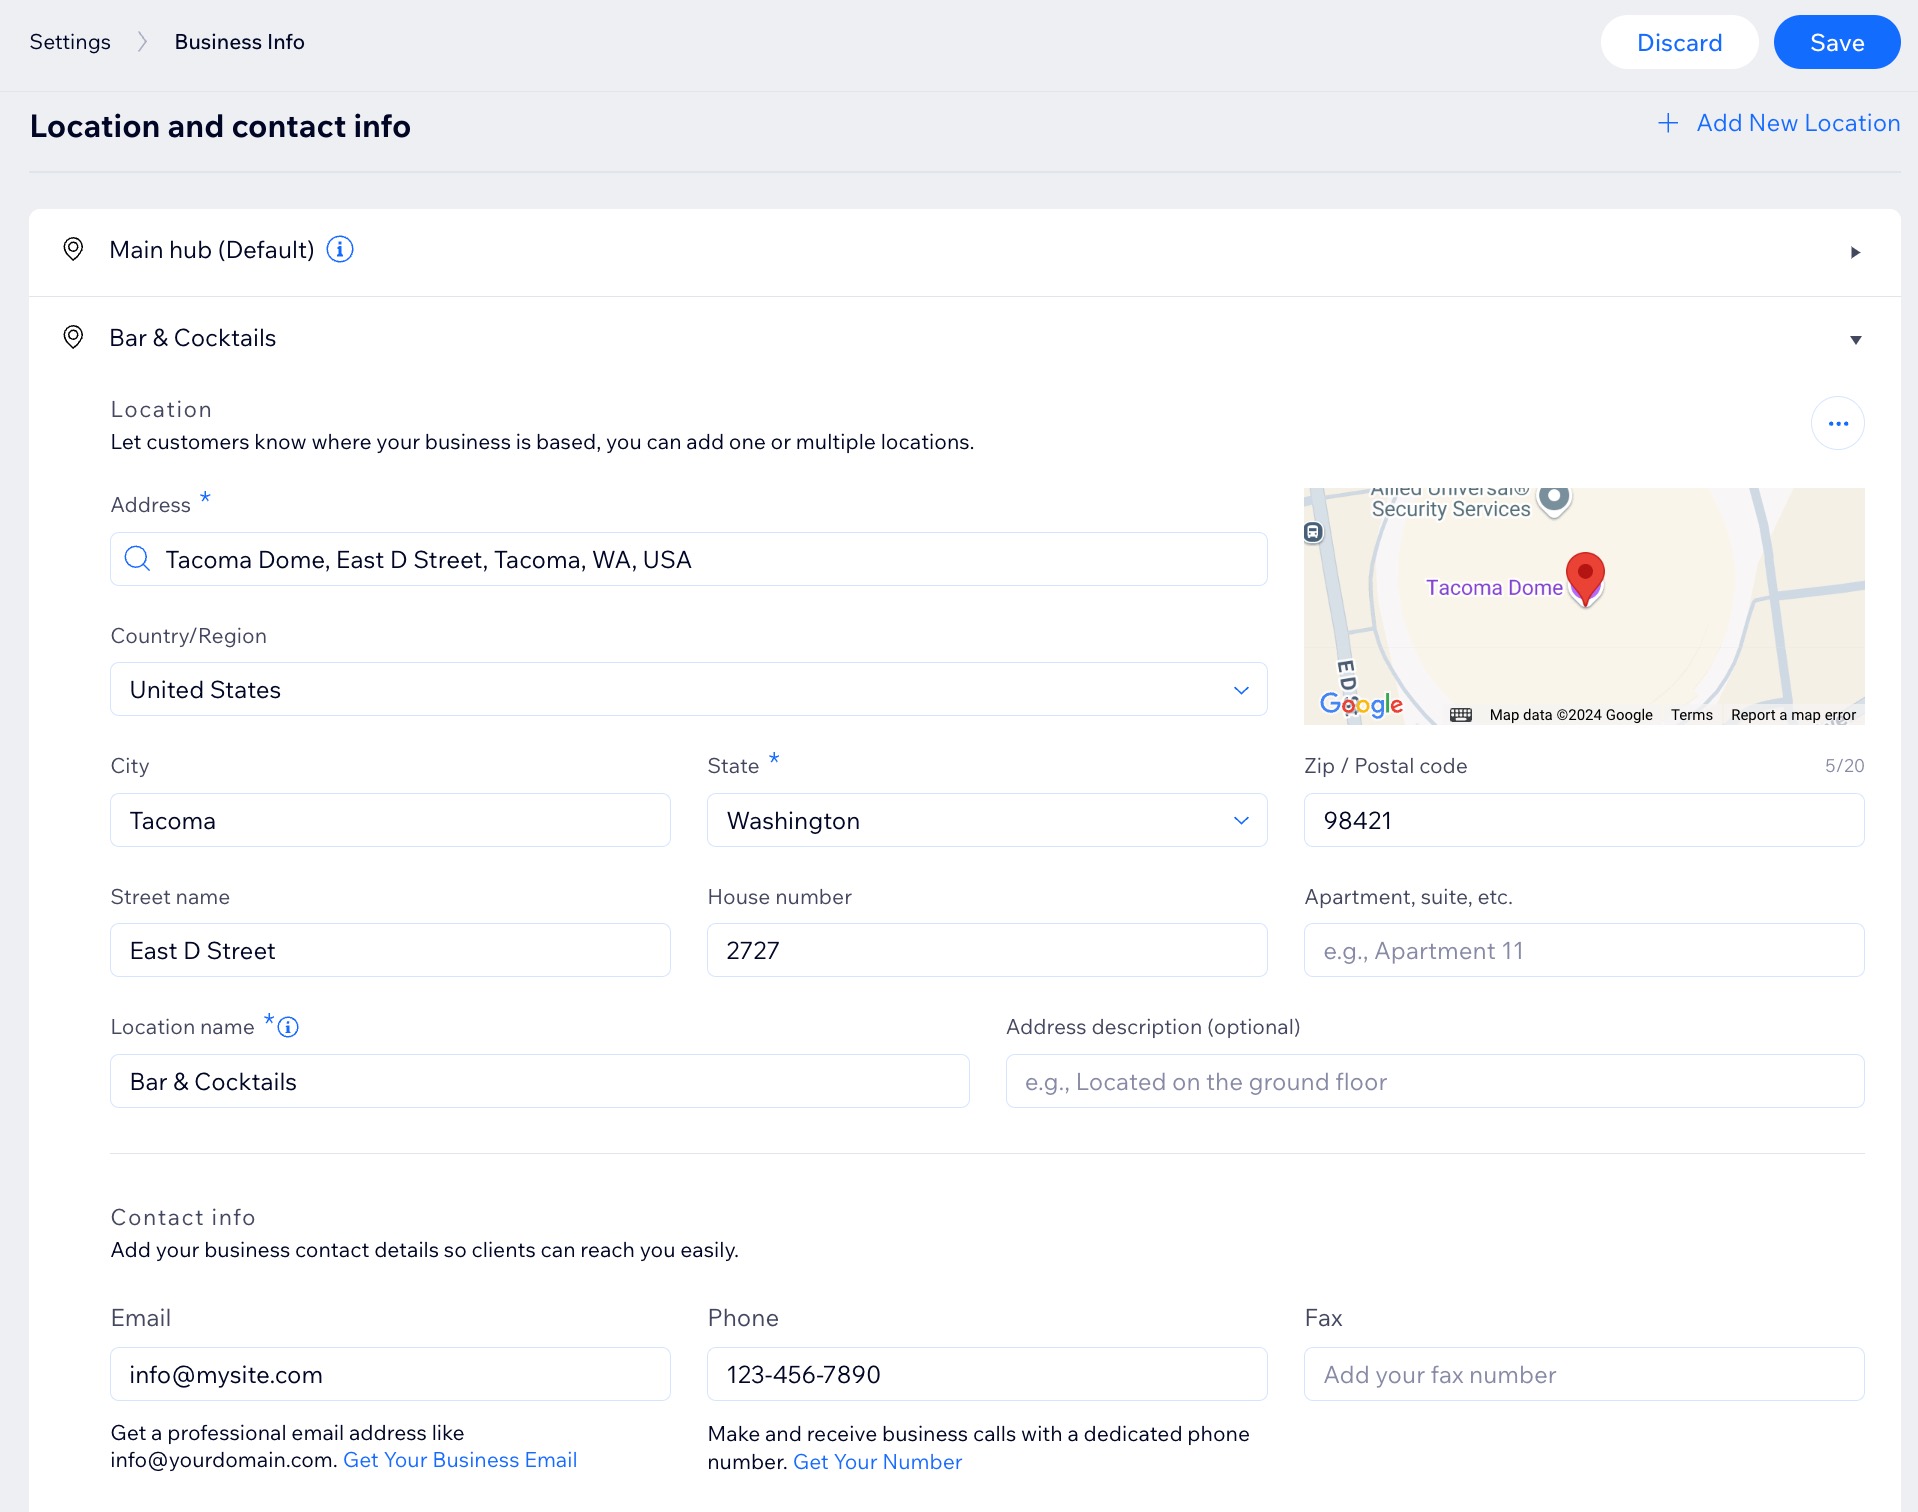Click the 5/20 character counter
Image resolution: width=1918 pixels, height=1512 pixels.
click(1844, 766)
